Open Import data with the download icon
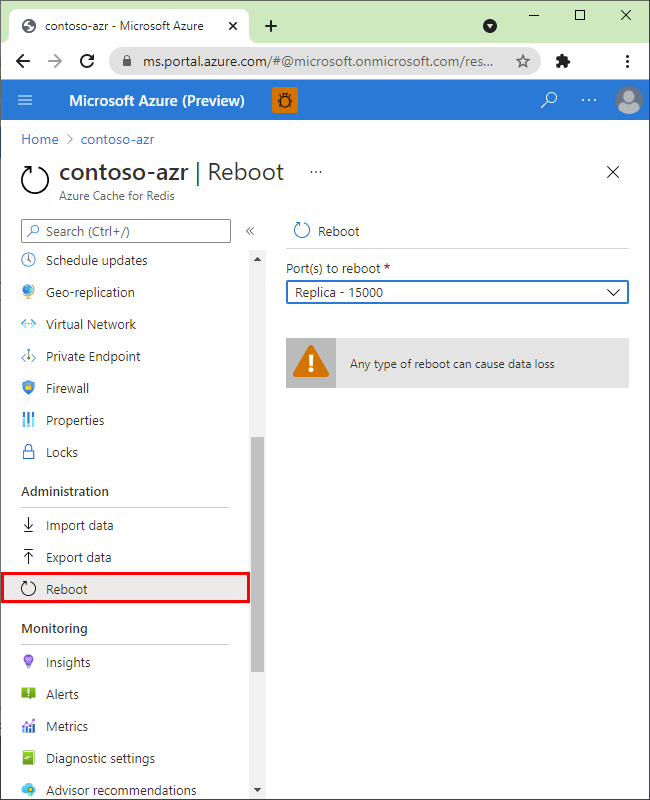Image resolution: width=650 pixels, height=800 pixels. click(x=30, y=525)
